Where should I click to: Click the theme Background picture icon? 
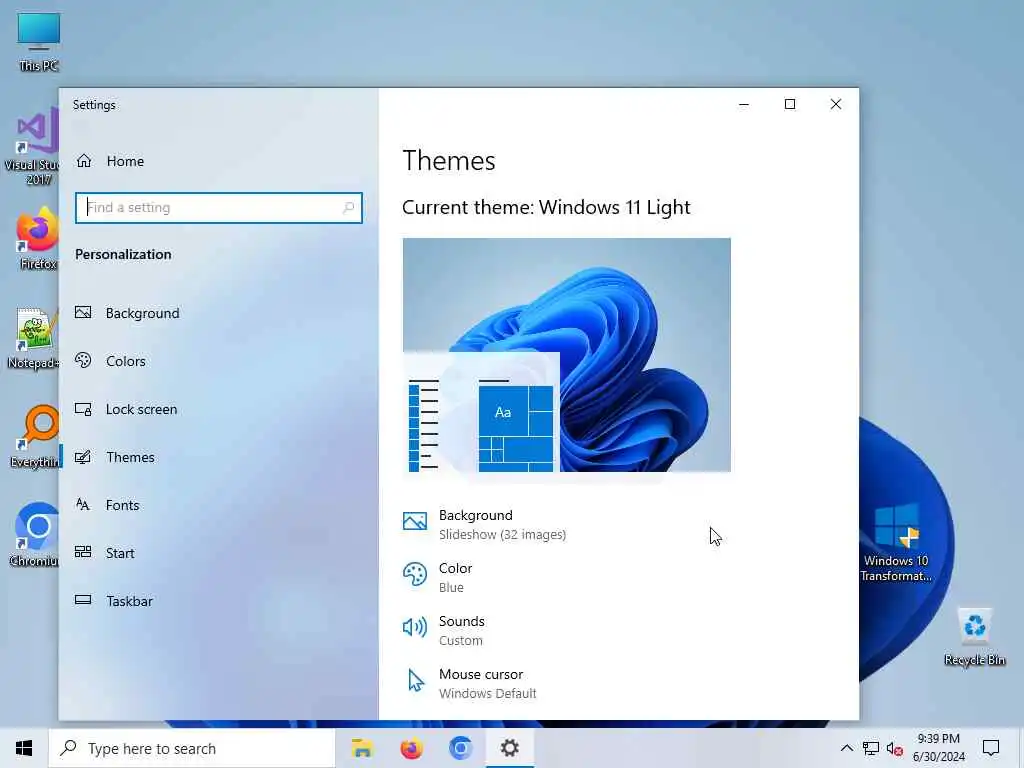point(415,520)
